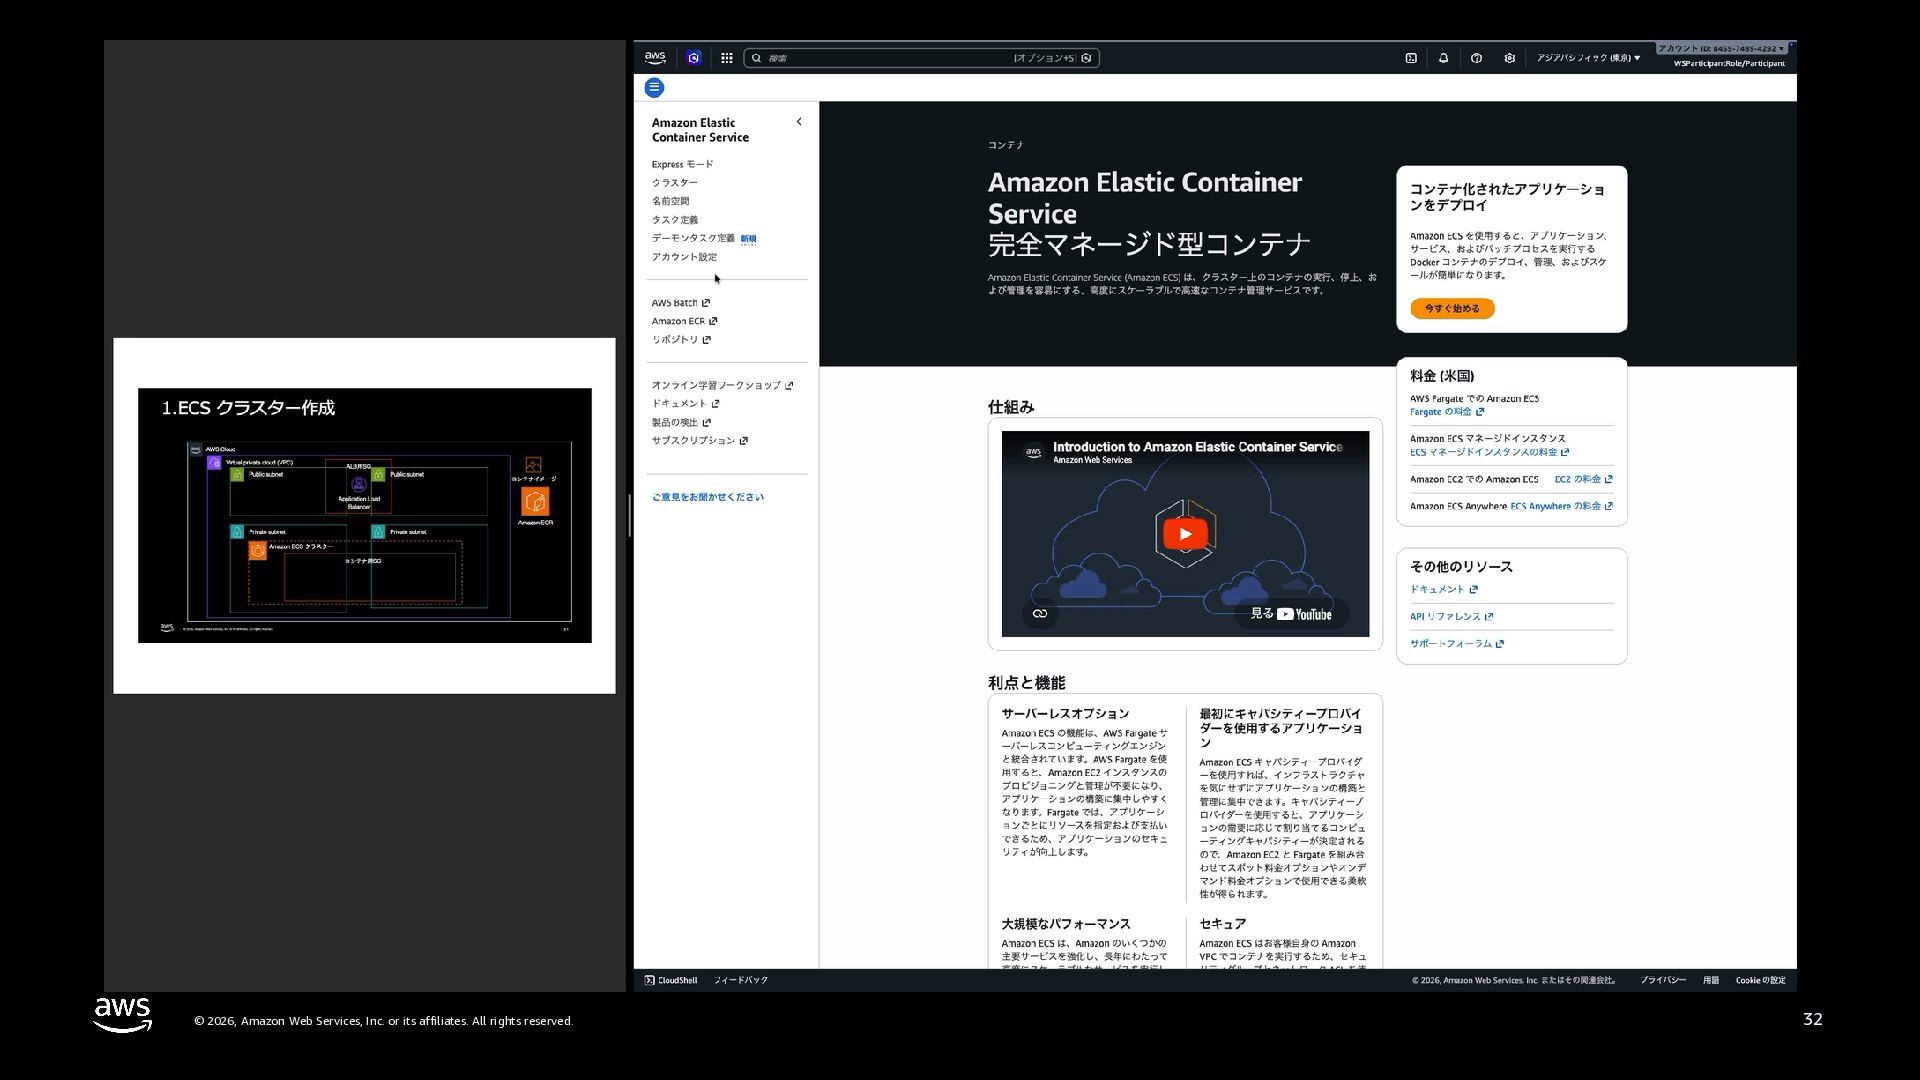Open the notifications bell
1920x1080 pixels.
pos(1443,58)
